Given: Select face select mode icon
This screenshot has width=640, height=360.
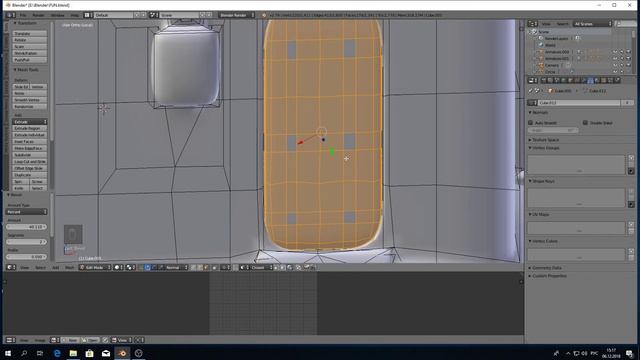Looking at the screenshot, I should [207, 267].
